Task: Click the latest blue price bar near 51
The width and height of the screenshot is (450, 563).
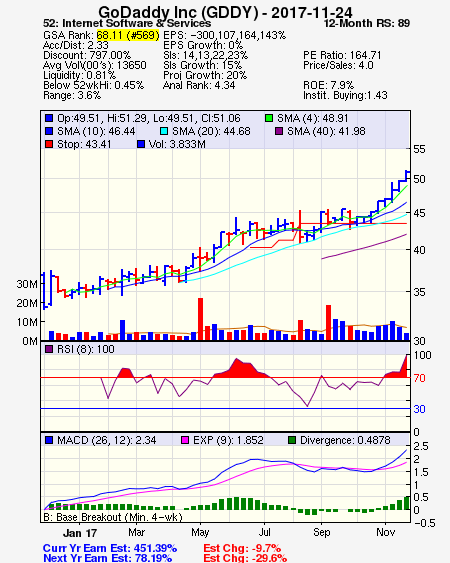Action: coord(407,176)
